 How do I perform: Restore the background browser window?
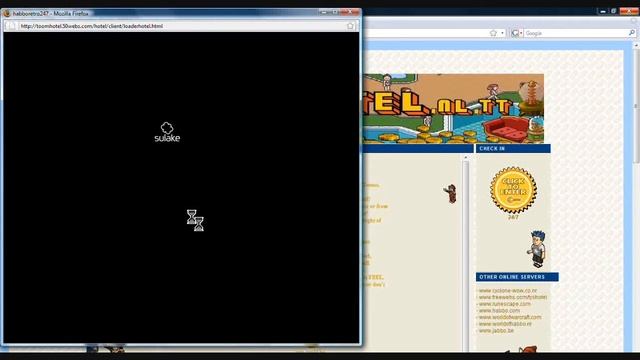coord(613,11)
